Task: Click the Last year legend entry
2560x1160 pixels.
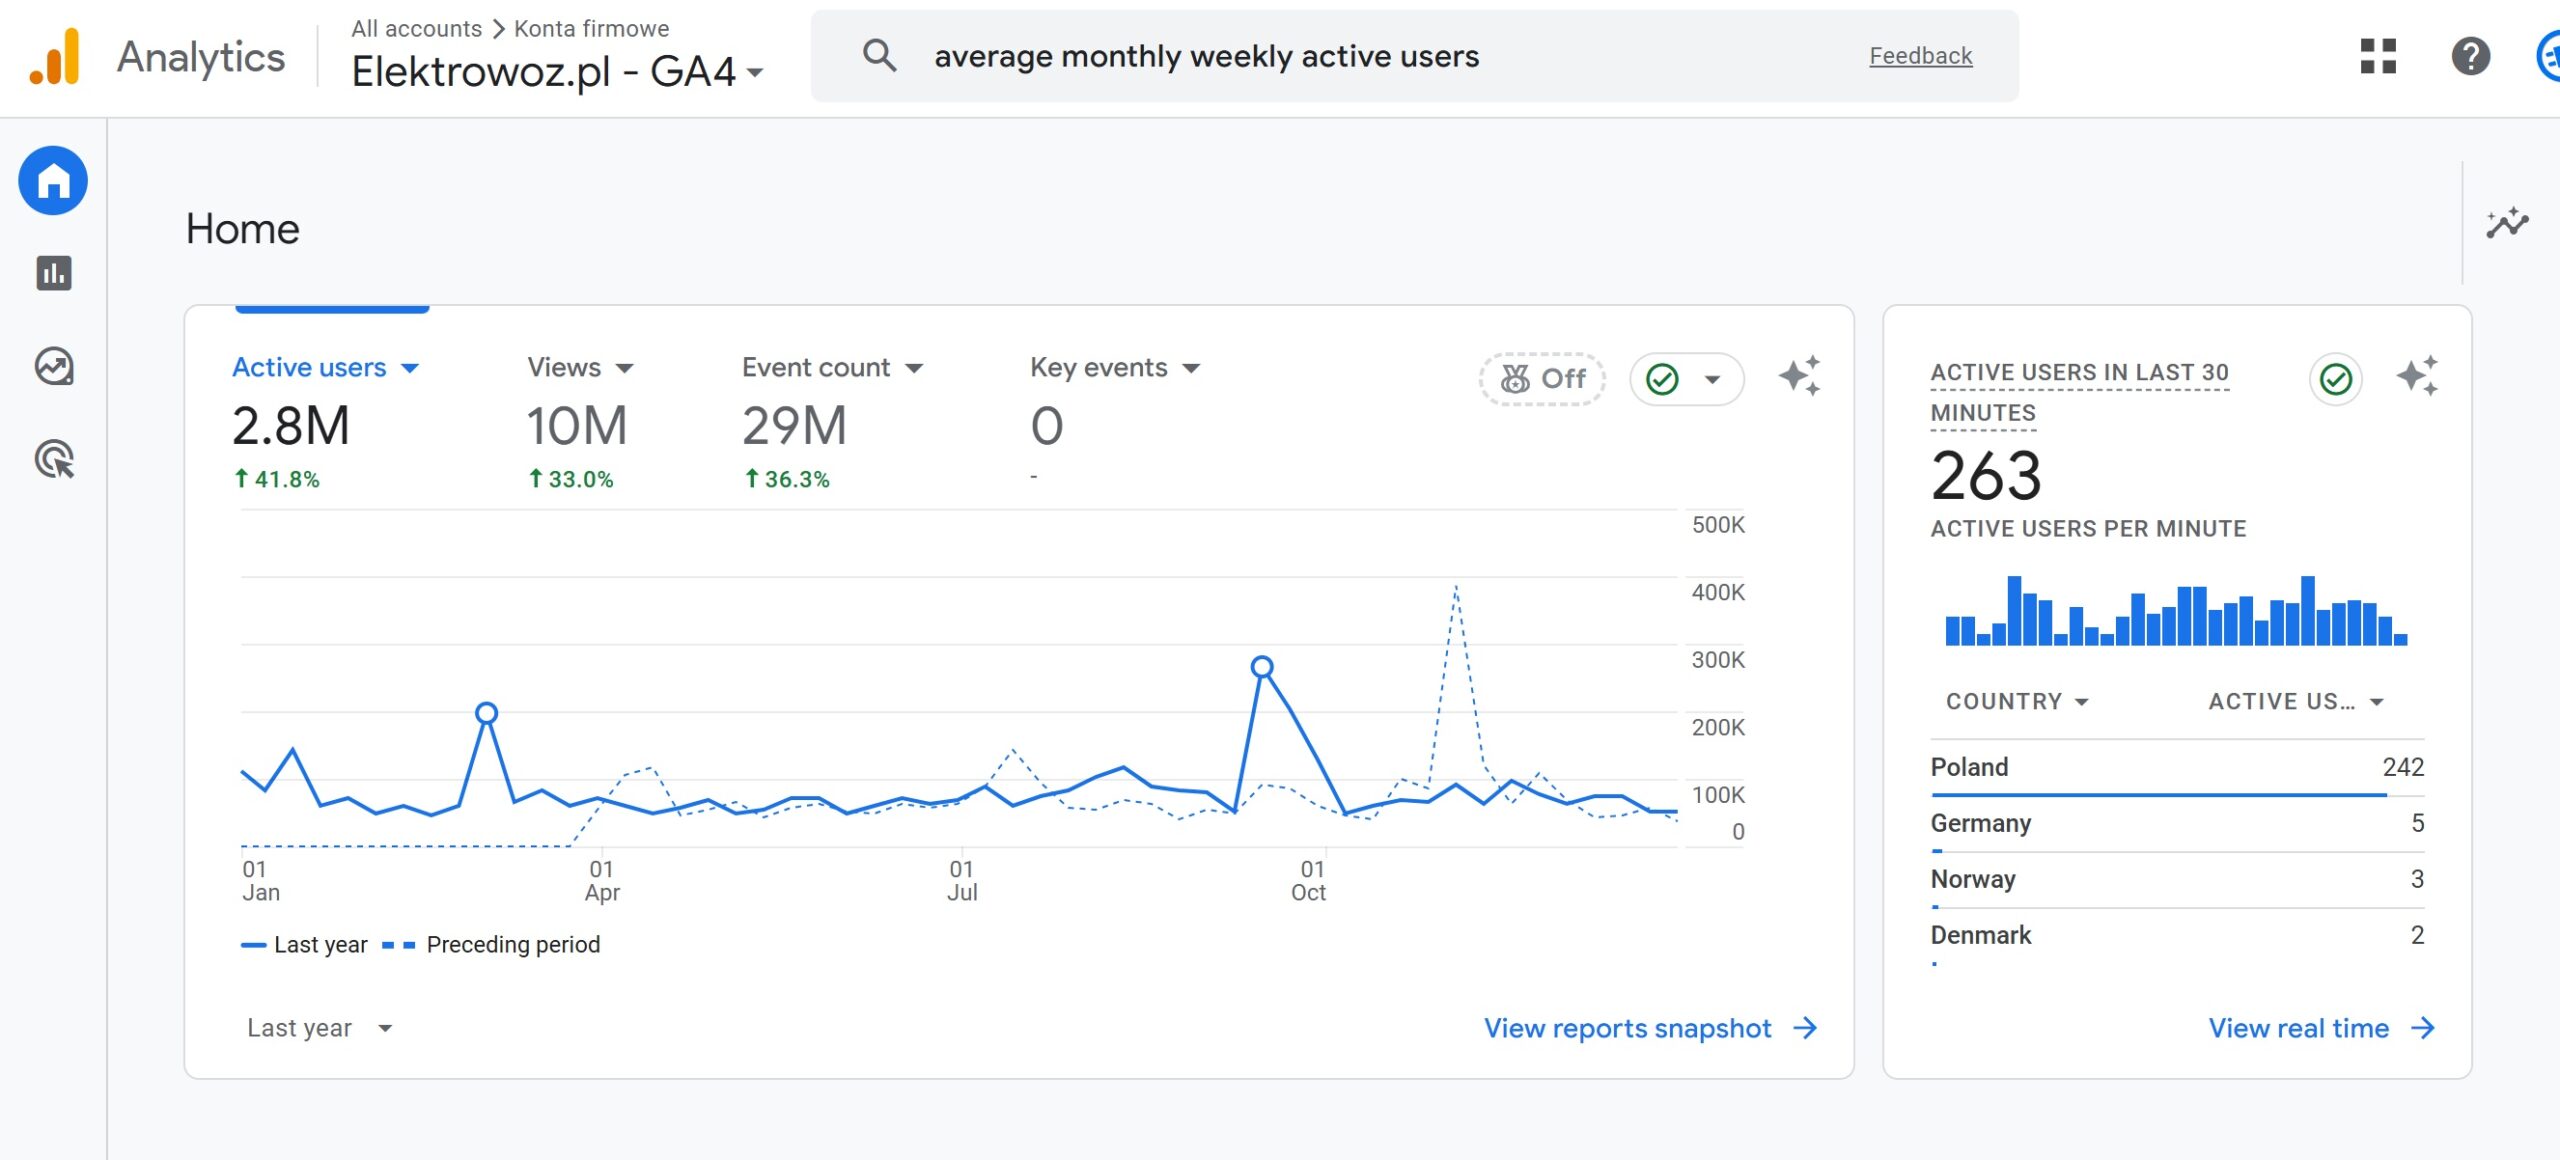Action: point(305,944)
